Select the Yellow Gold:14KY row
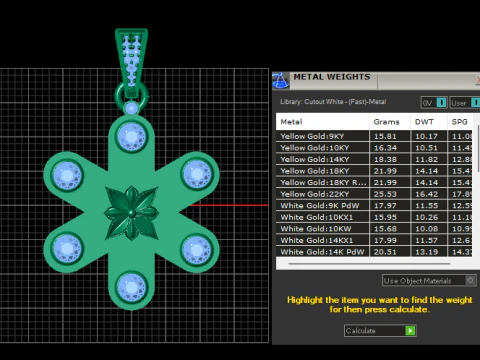 pos(374,159)
